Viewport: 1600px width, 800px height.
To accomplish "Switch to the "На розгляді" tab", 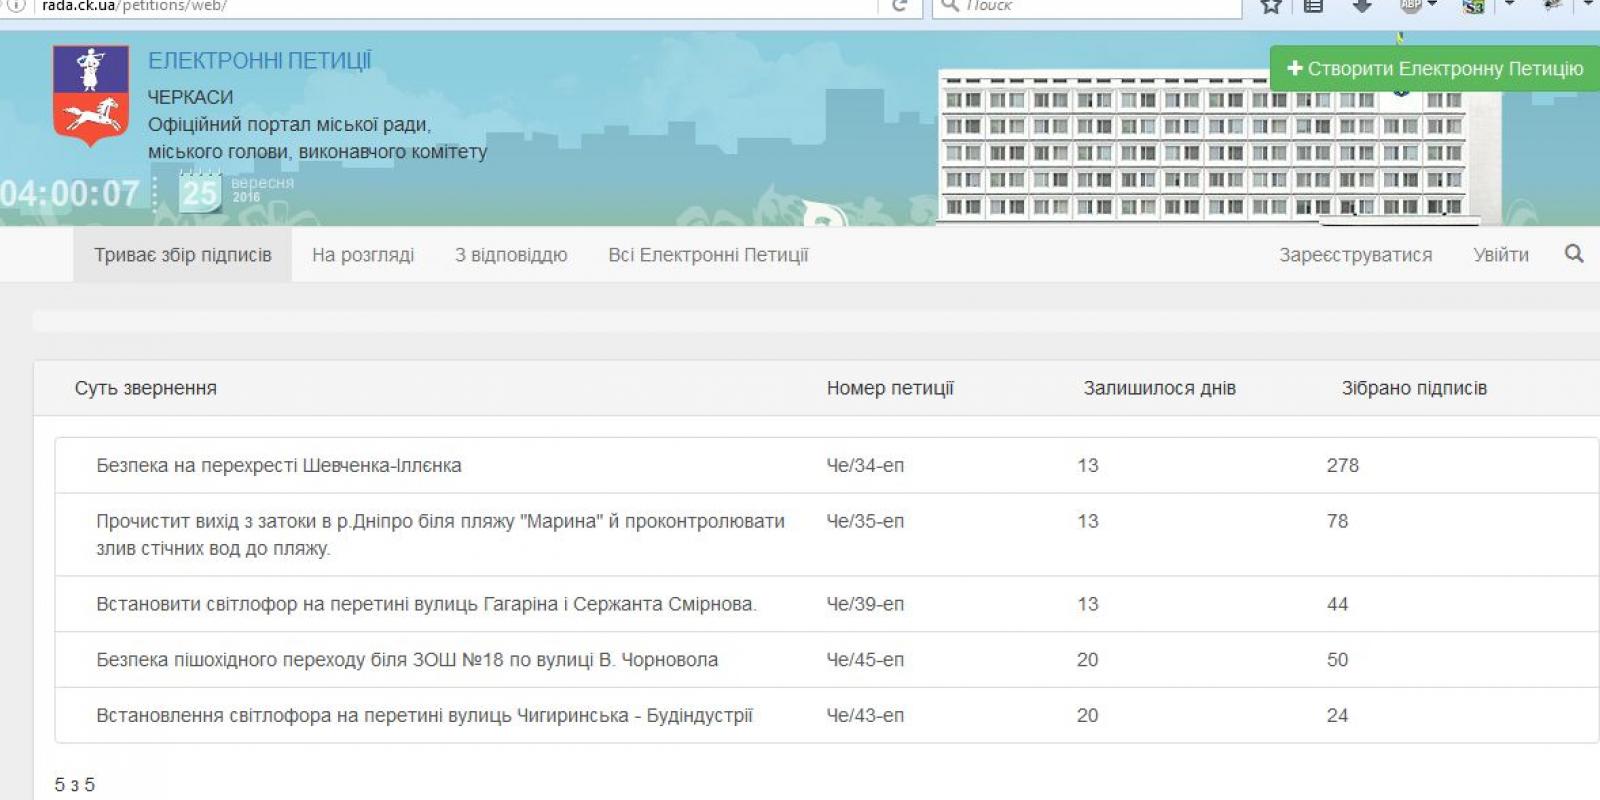I will pos(362,255).
